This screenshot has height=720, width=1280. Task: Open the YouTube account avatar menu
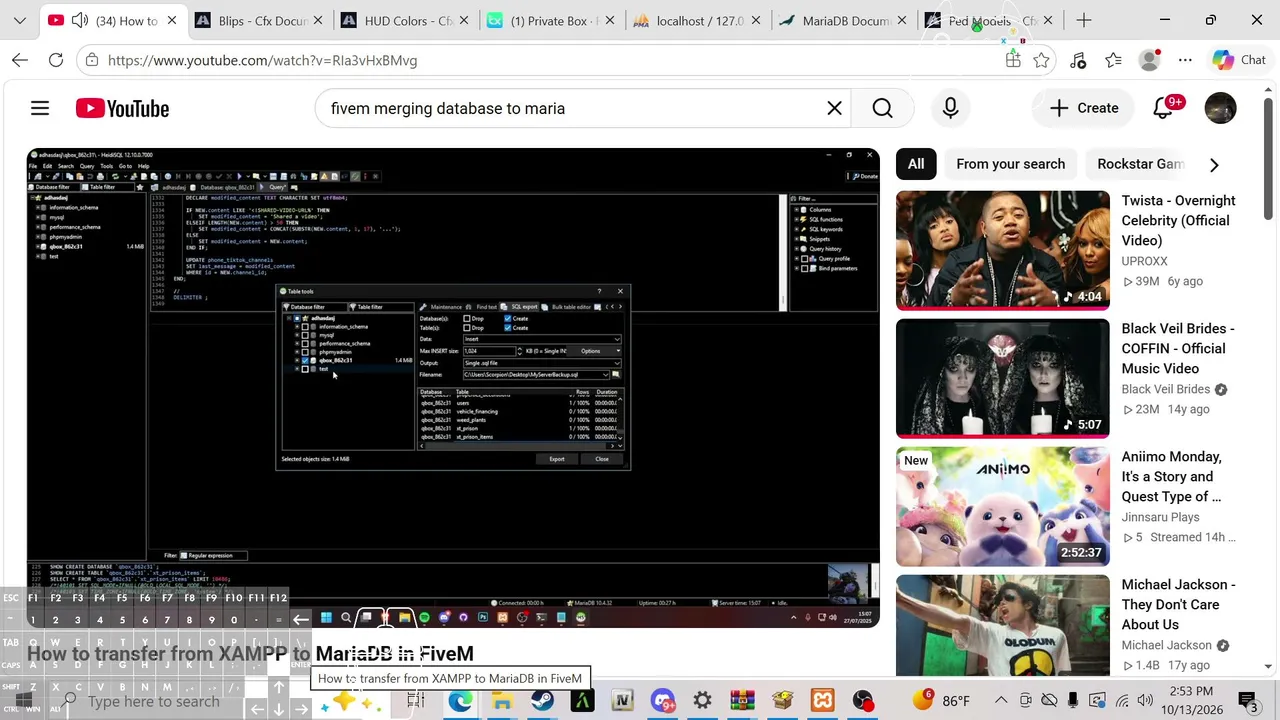point(1220,108)
